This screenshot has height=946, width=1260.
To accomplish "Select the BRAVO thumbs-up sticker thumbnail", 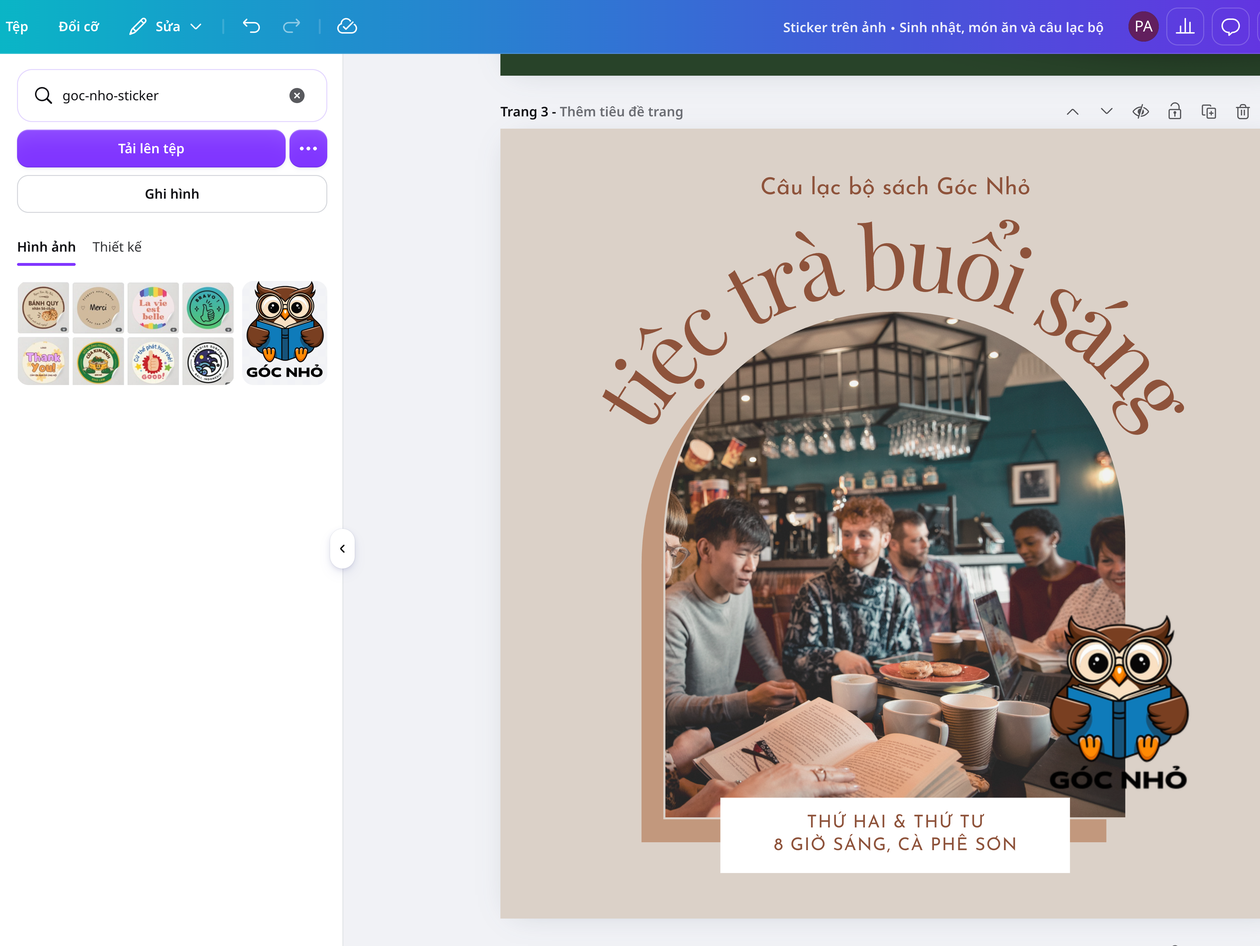I will tap(208, 307).
